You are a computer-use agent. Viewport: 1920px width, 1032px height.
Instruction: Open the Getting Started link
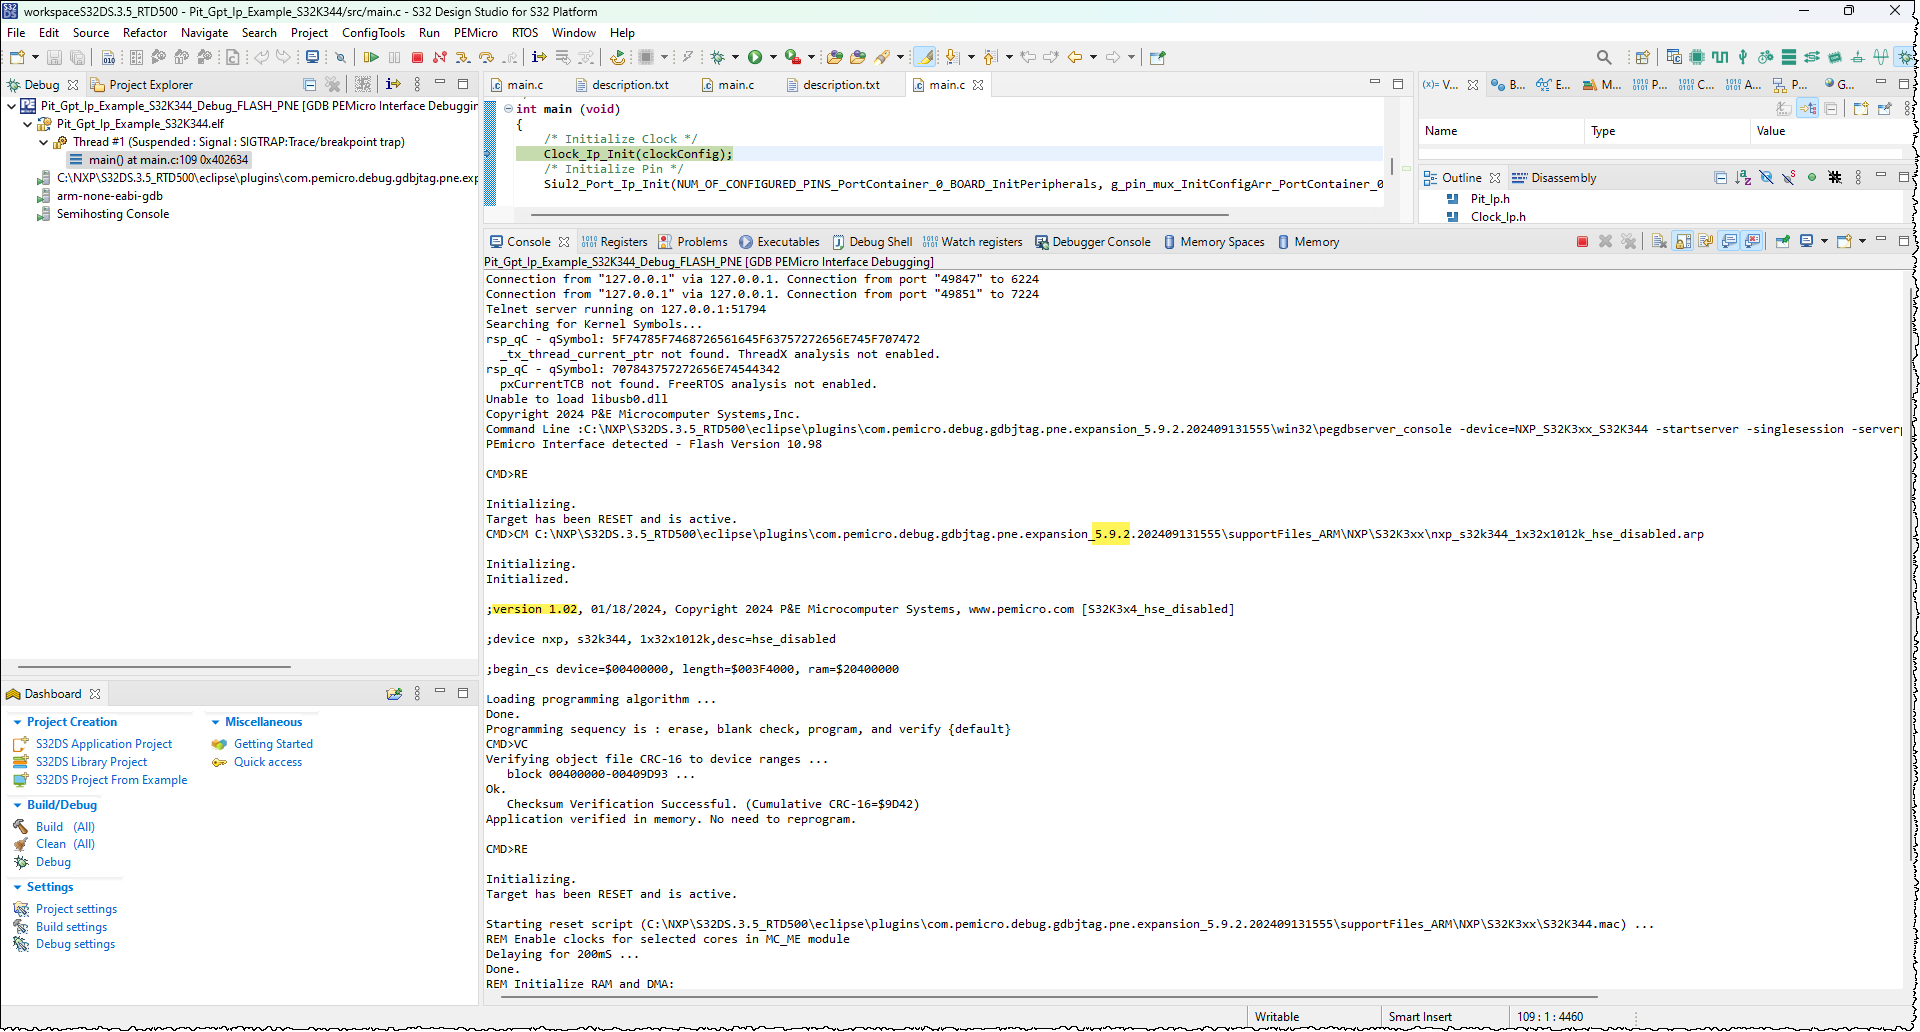pyautogui.click(x=273, y=743)
